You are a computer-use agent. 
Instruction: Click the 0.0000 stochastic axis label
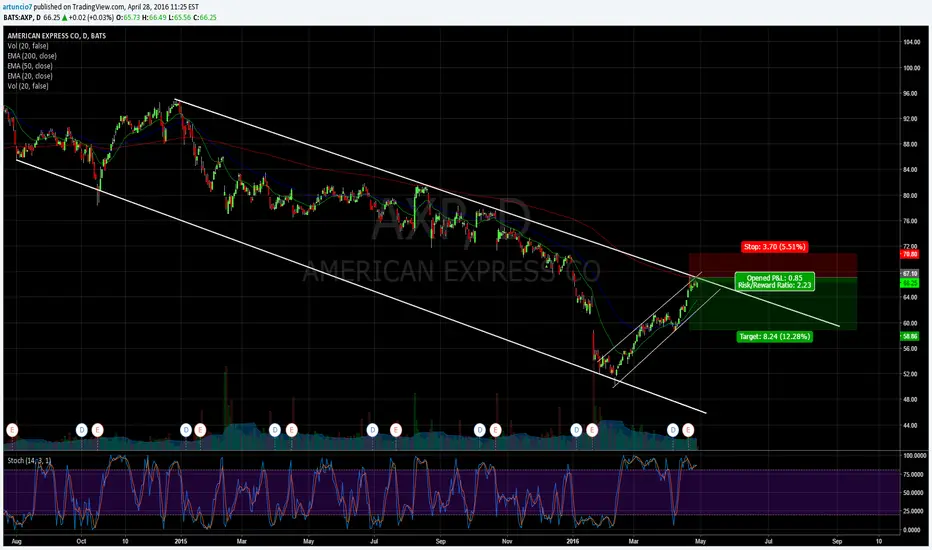(914, 530)
